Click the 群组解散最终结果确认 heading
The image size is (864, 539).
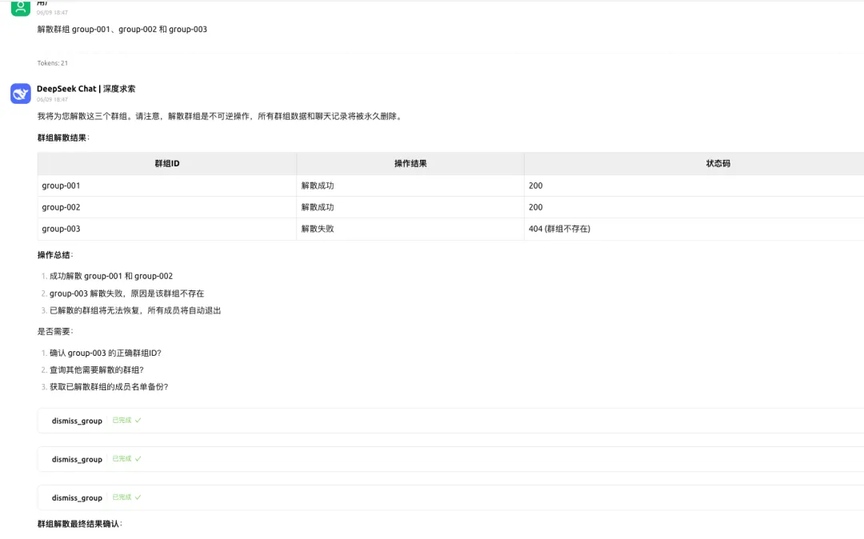point(80,524)
